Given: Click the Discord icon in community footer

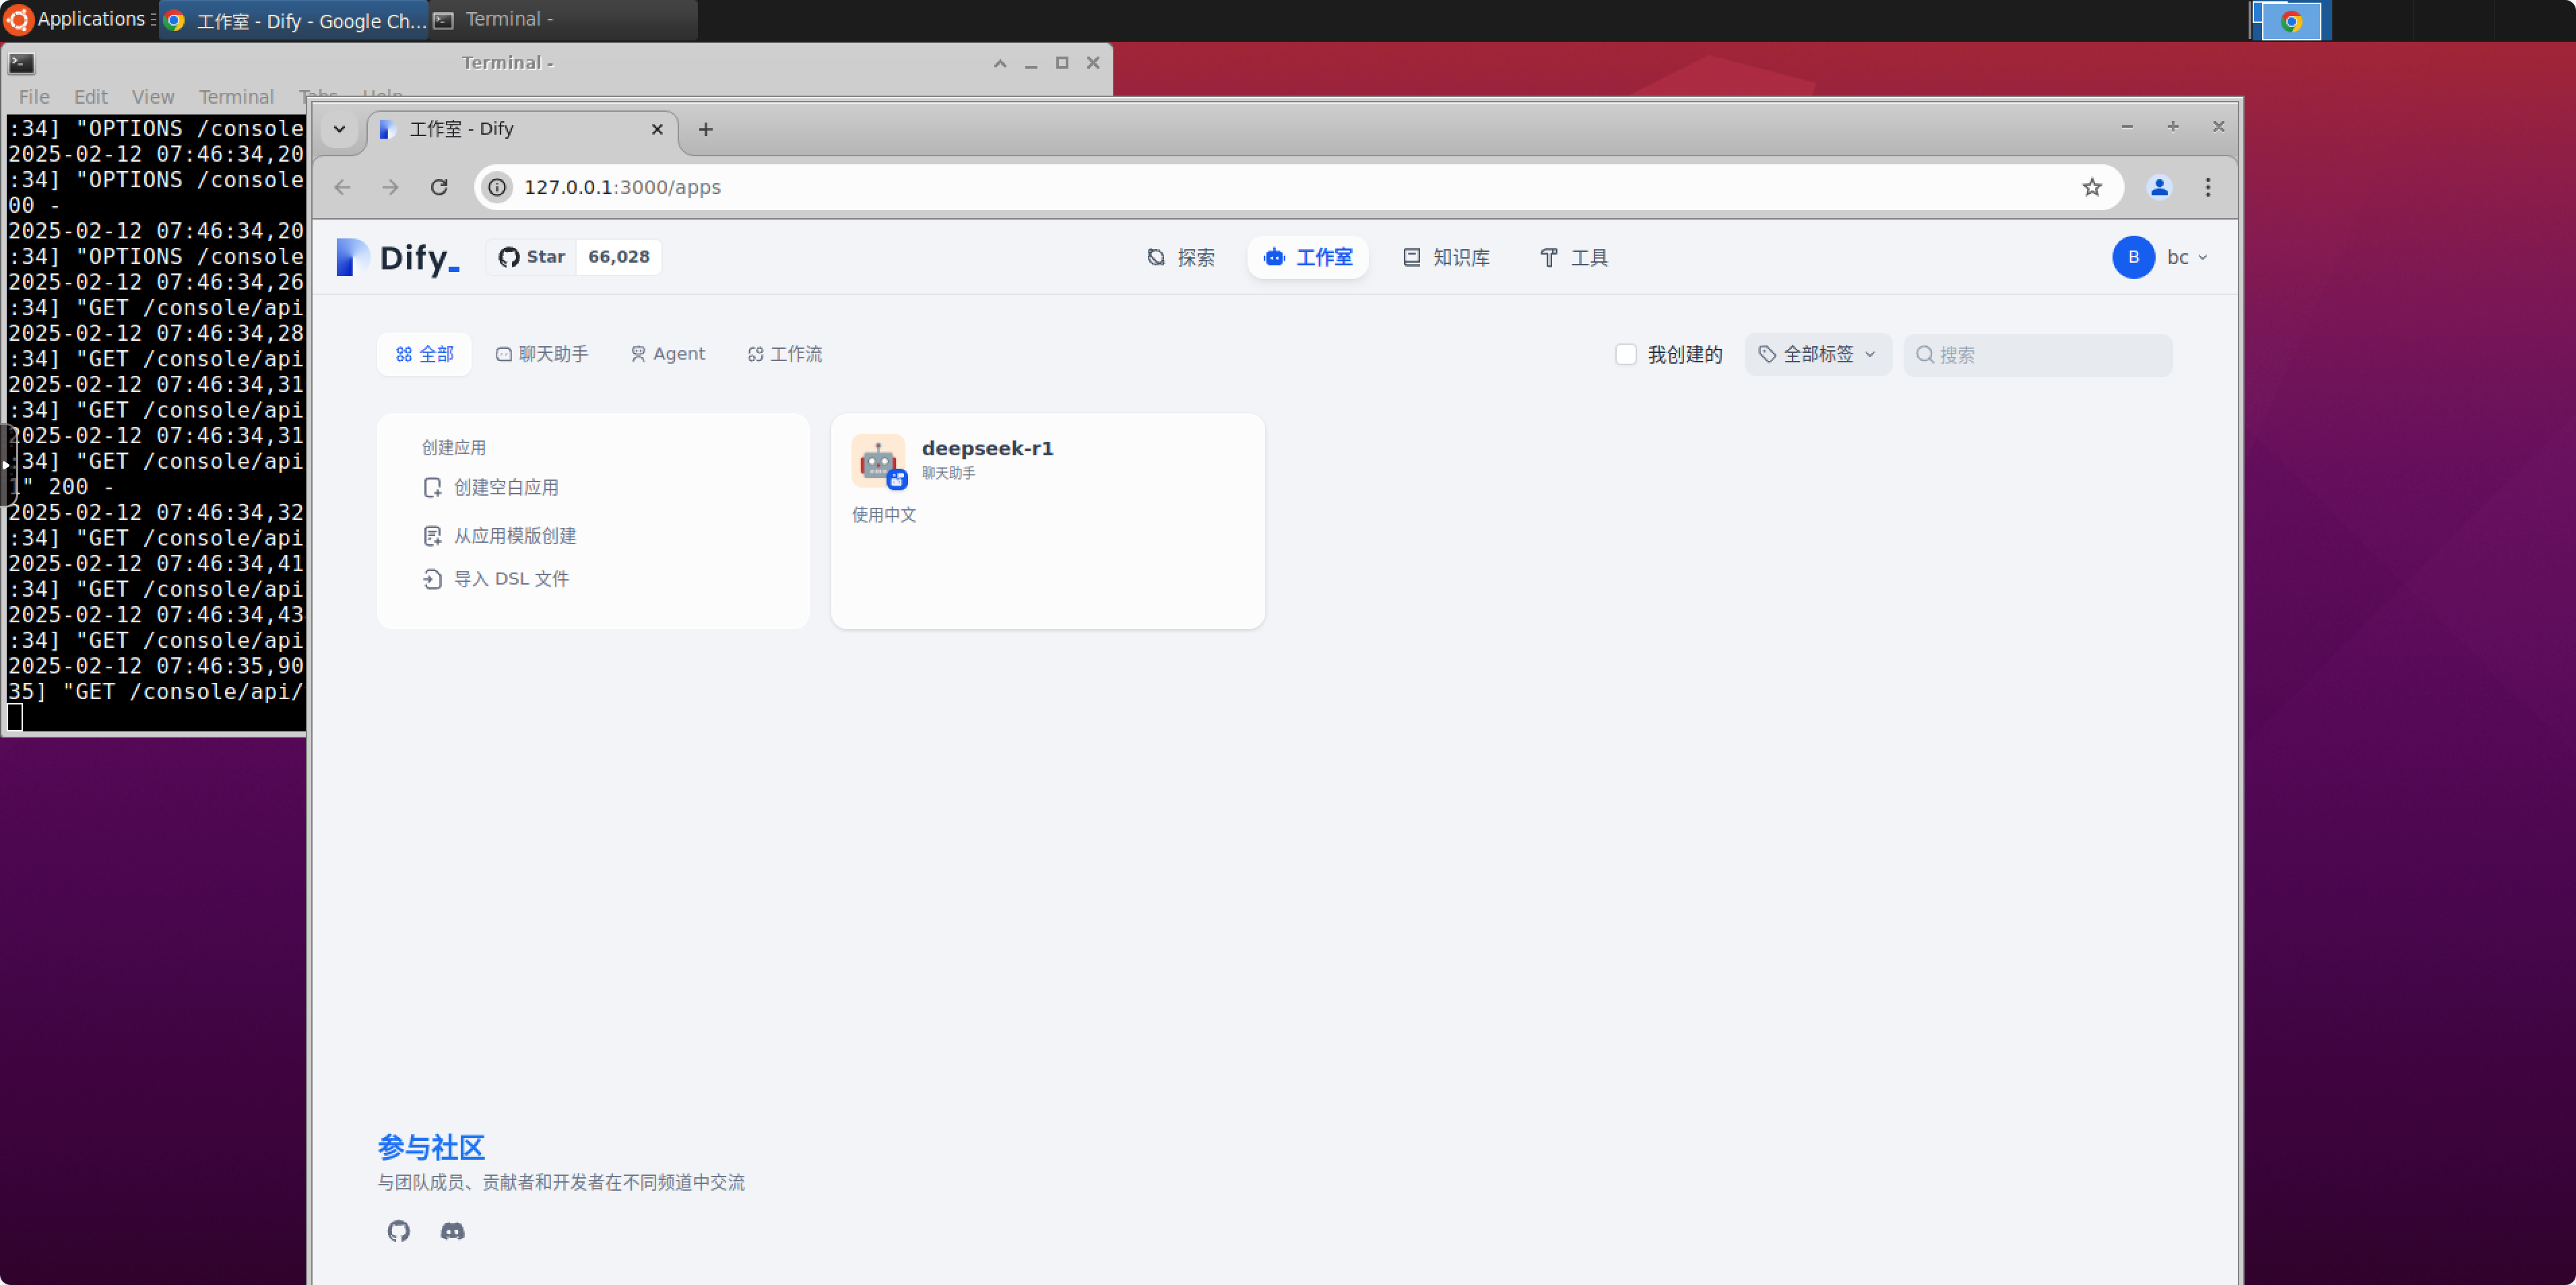Looking at the screenshot, I should click(452, 1230).
